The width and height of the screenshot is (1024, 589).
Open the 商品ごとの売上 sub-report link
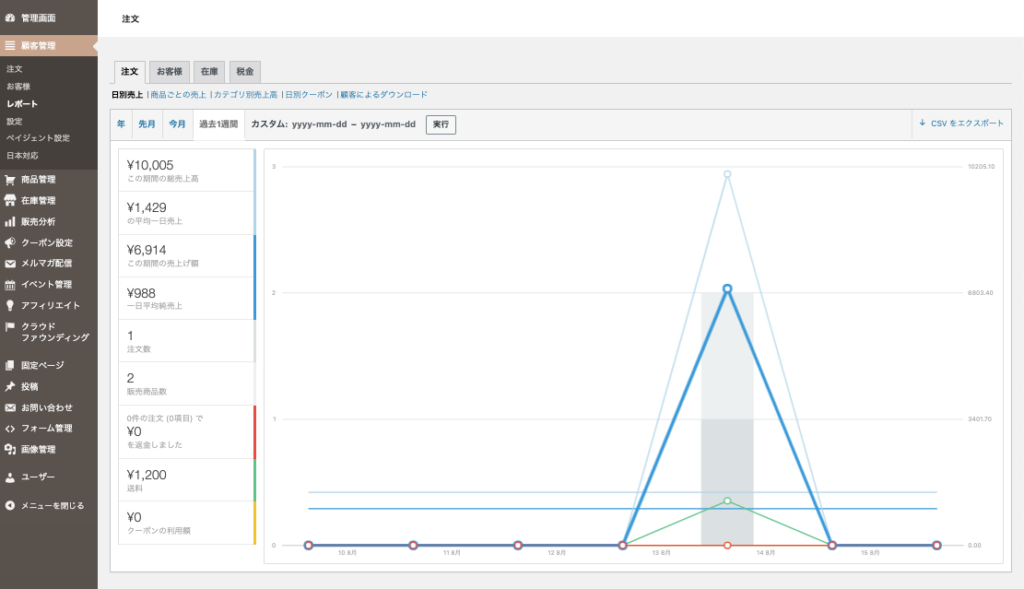coord(179,95)
